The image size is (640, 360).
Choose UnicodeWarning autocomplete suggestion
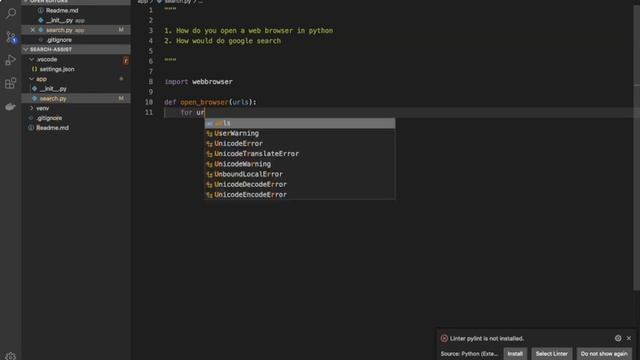[x=300, y=164]
